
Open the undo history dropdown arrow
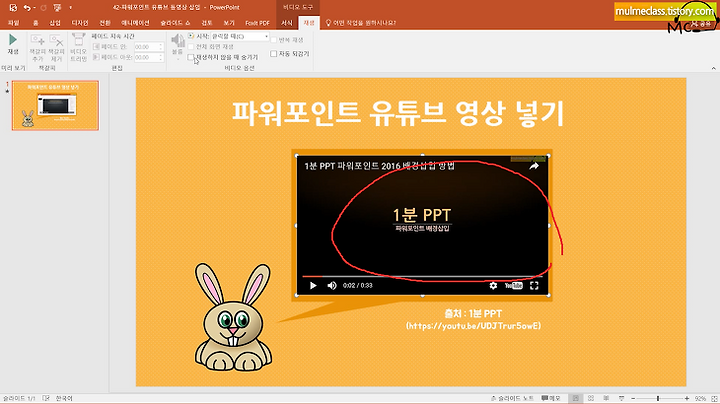[34, 7]
